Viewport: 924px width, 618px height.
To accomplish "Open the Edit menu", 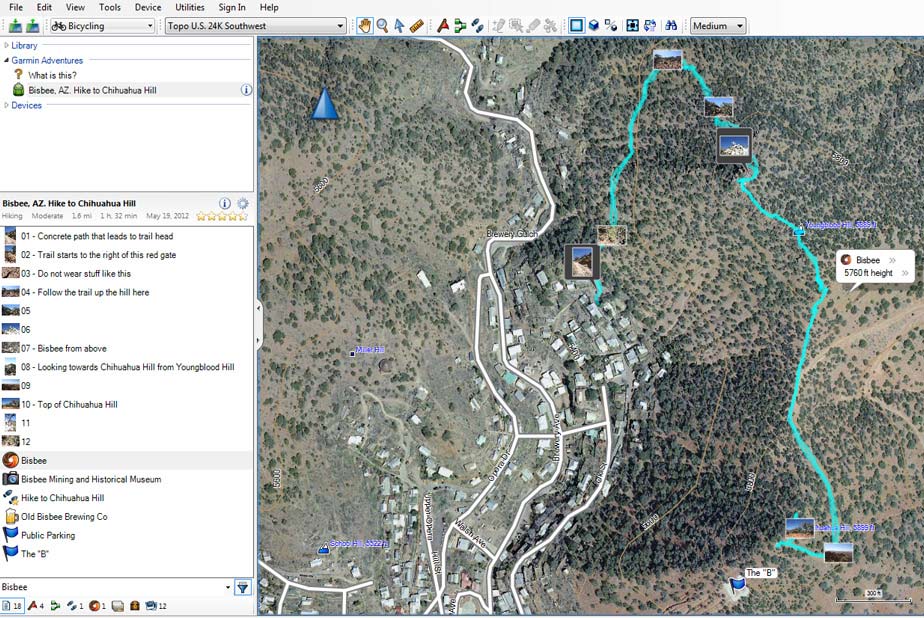I will (44, 8).
